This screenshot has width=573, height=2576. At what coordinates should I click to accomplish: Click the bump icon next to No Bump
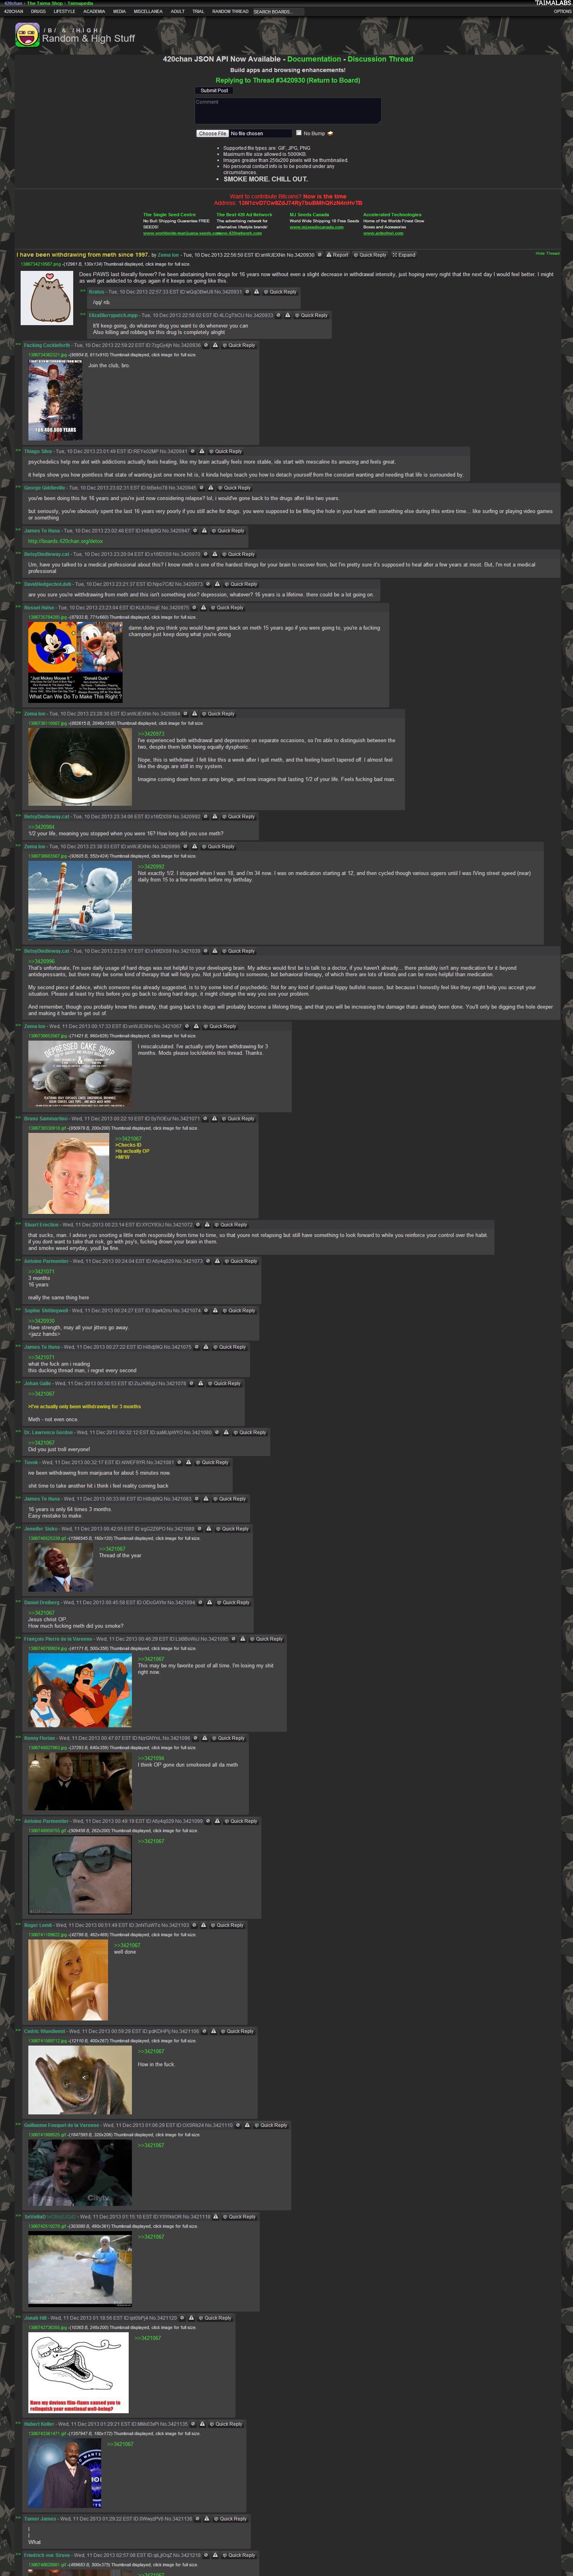click(x=331, y=133)
